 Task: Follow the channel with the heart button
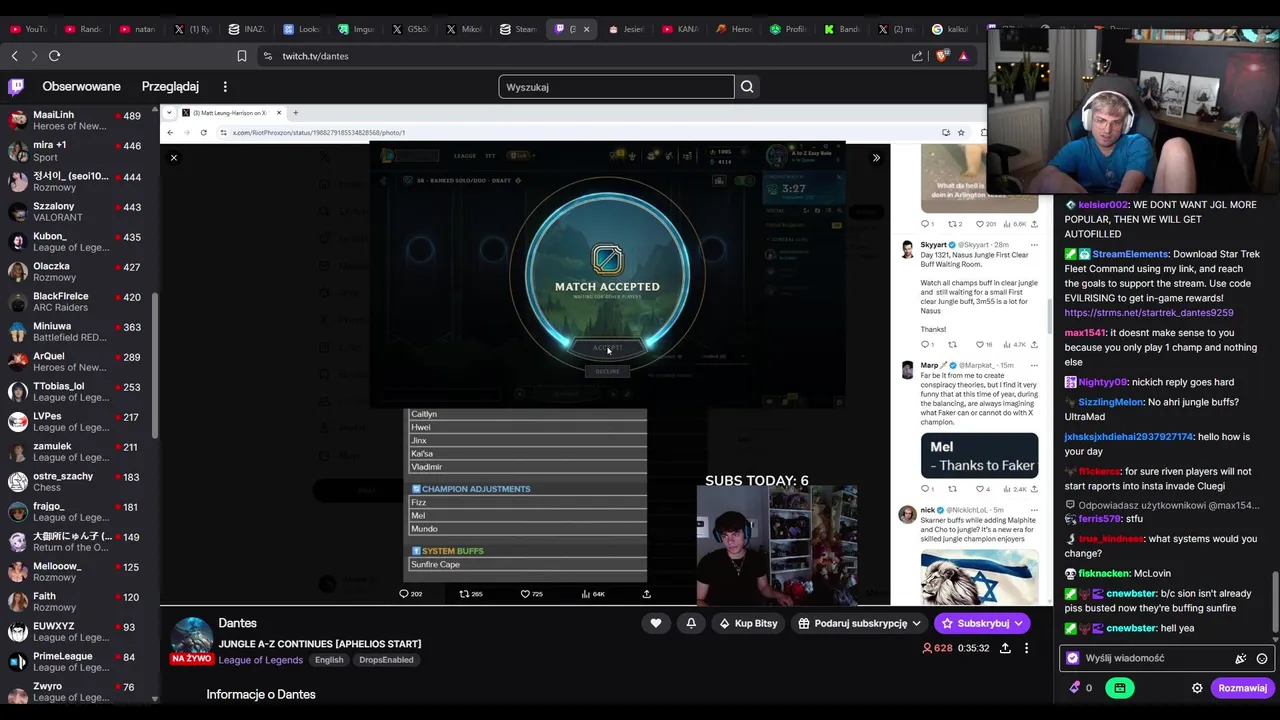point(656,623)
